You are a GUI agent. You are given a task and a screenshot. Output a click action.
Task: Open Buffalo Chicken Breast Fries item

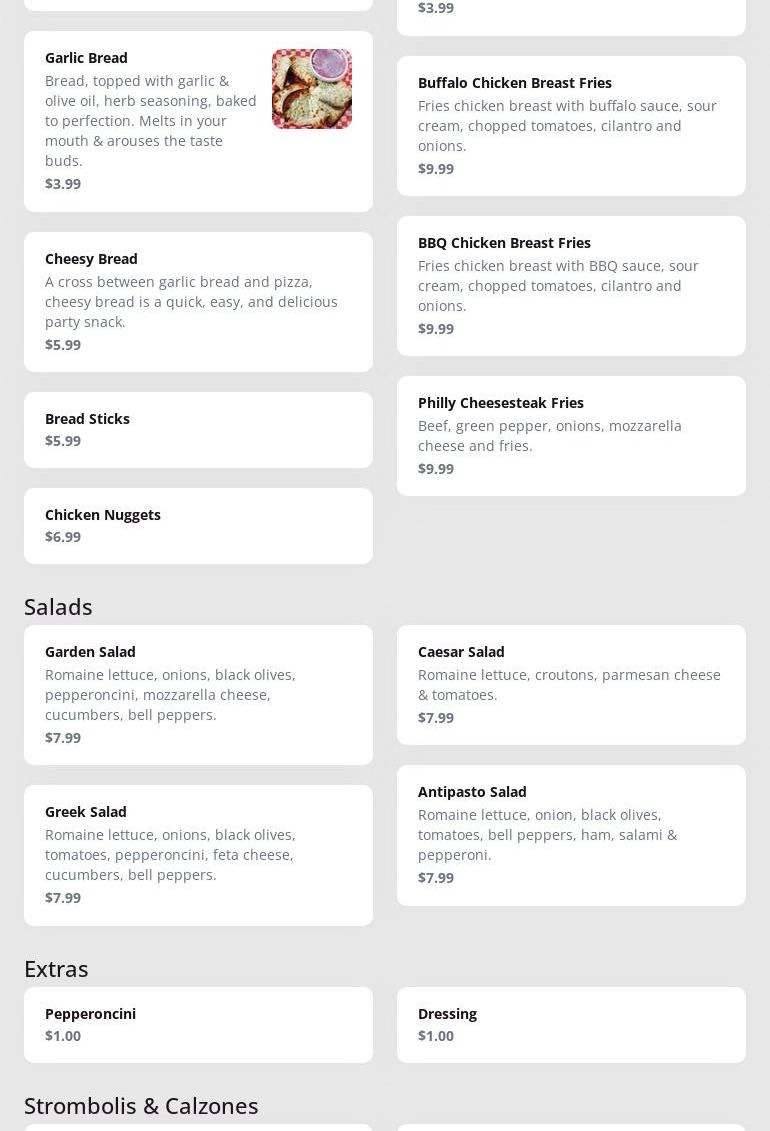(571, 125)
